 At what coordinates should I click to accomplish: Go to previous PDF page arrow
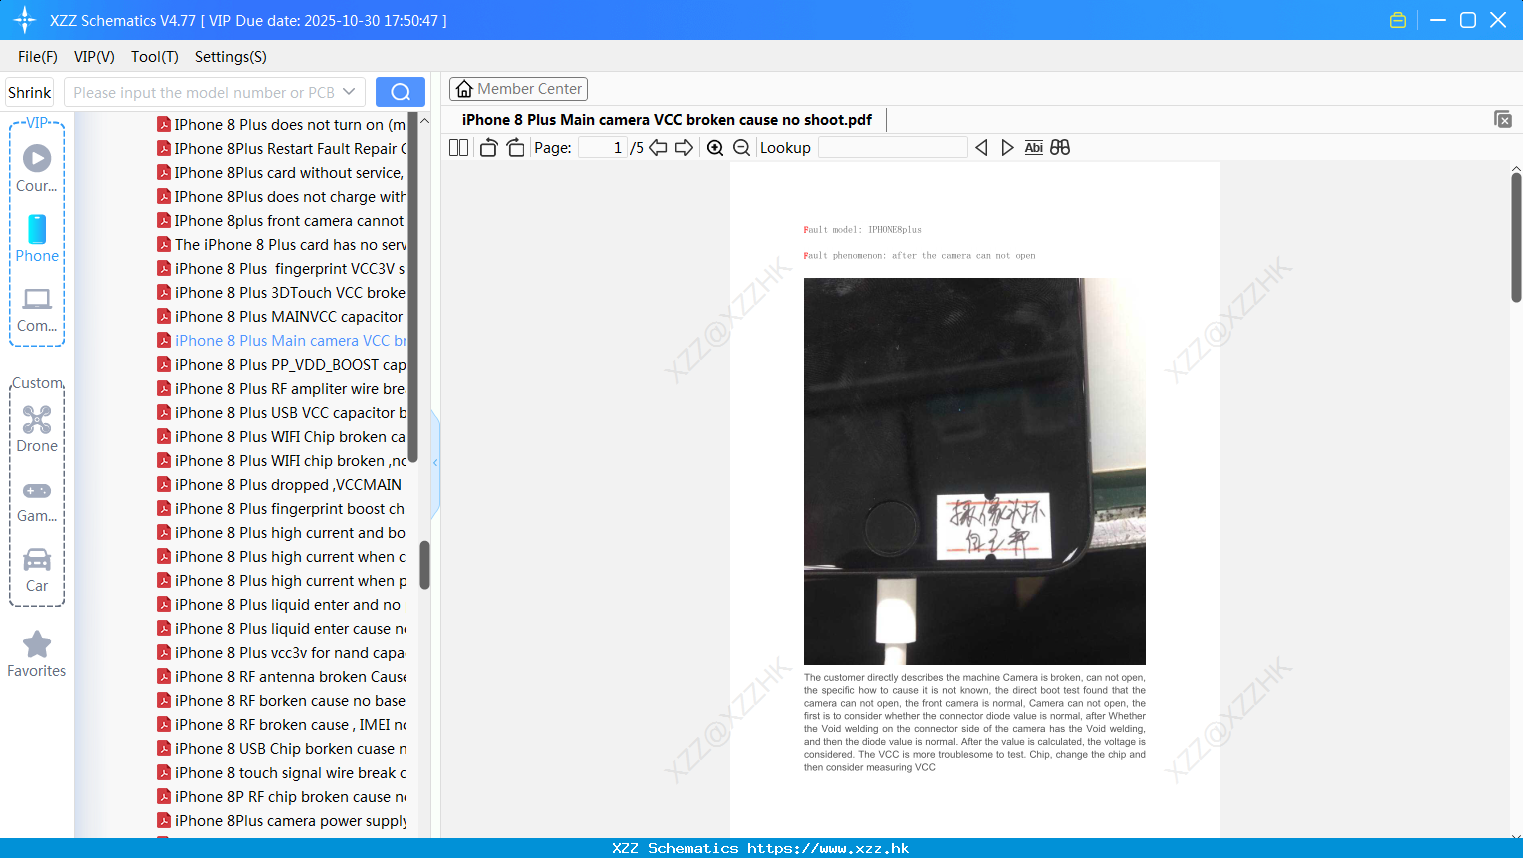658,148
